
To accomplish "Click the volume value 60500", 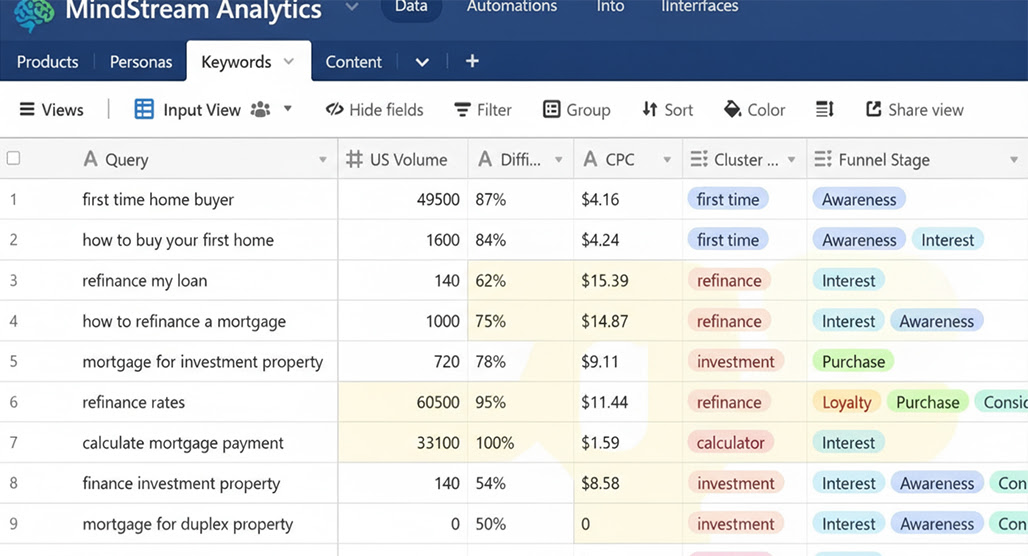I will [x=438, y=402].
